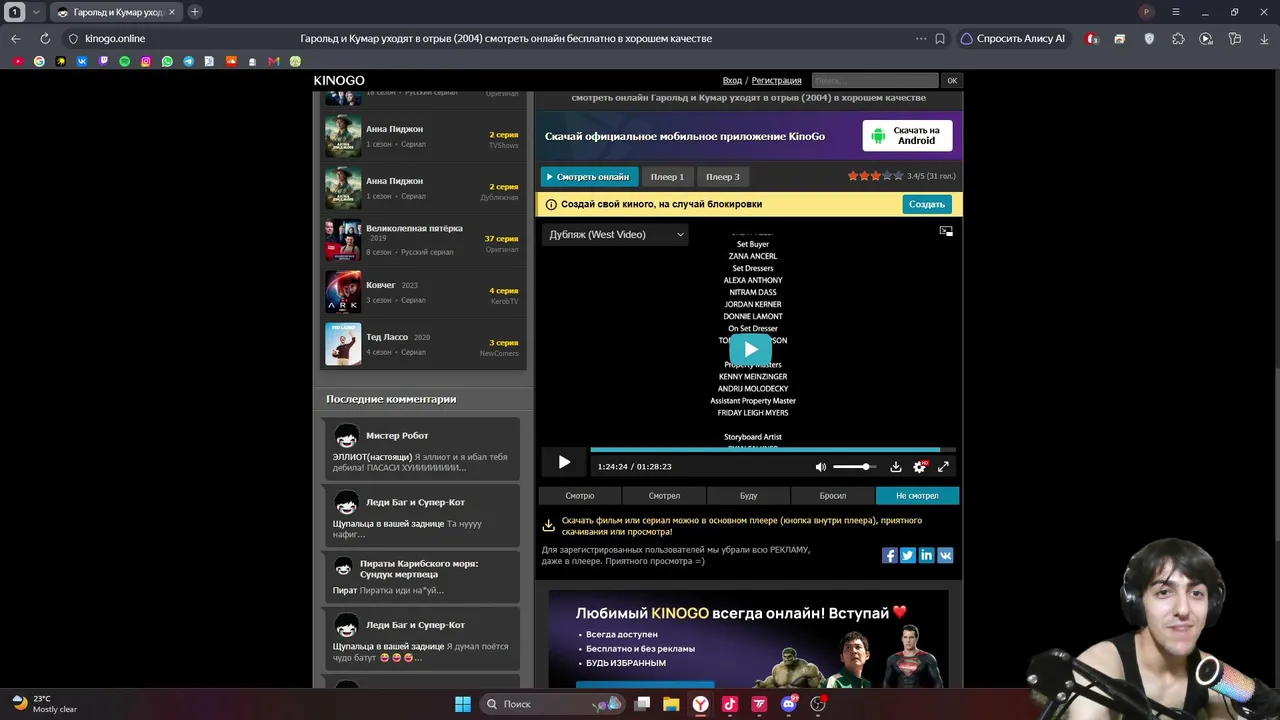This screenshot has height=720, width=1280.
Task: Click the video progress seek bar
Action: [x=773, y=450]
